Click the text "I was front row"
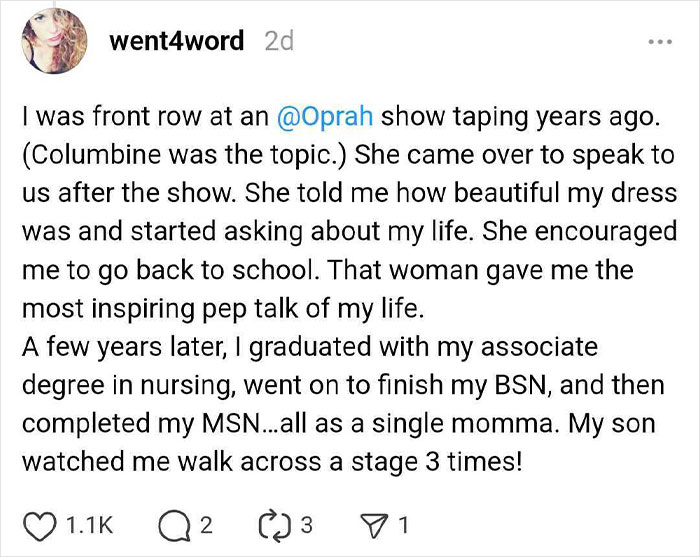Viewport: 700px width, 557px height. (108, 117)
